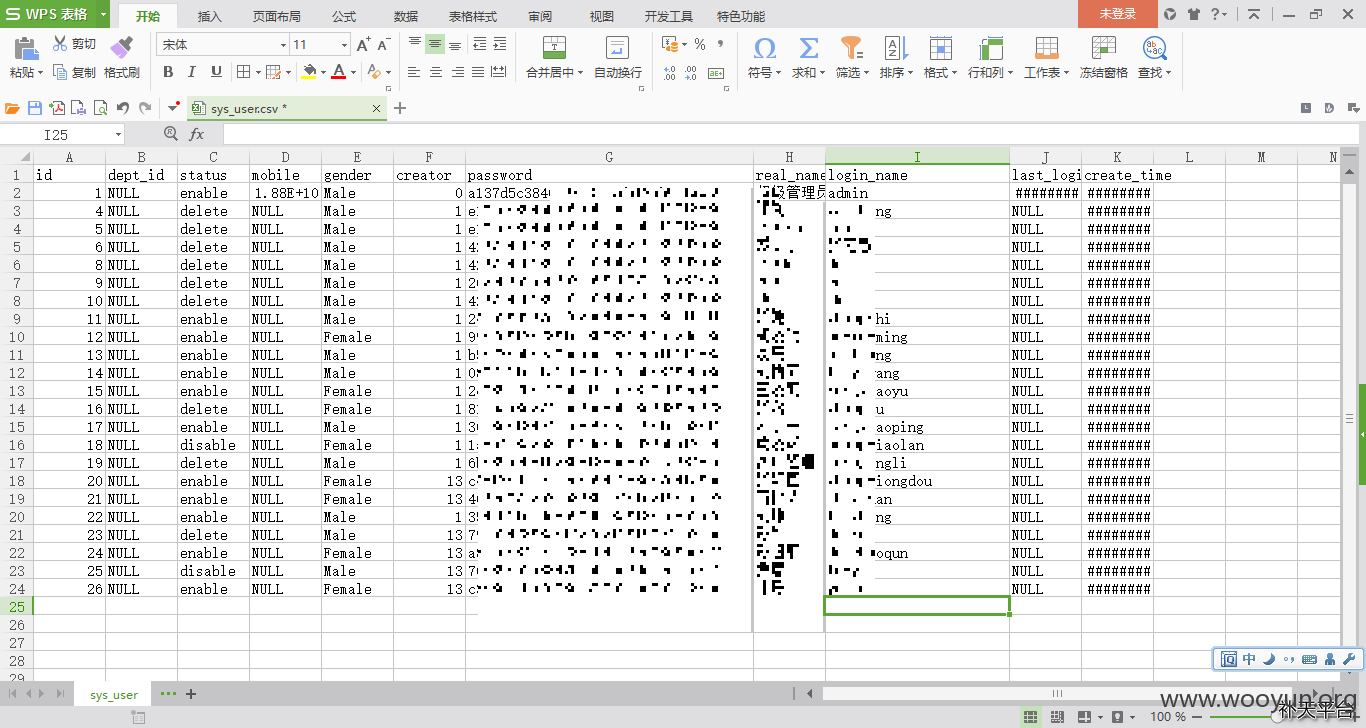Decrease font size with smaller A
The width and height of the screenshot is (1366, 728).
(384, 44)
